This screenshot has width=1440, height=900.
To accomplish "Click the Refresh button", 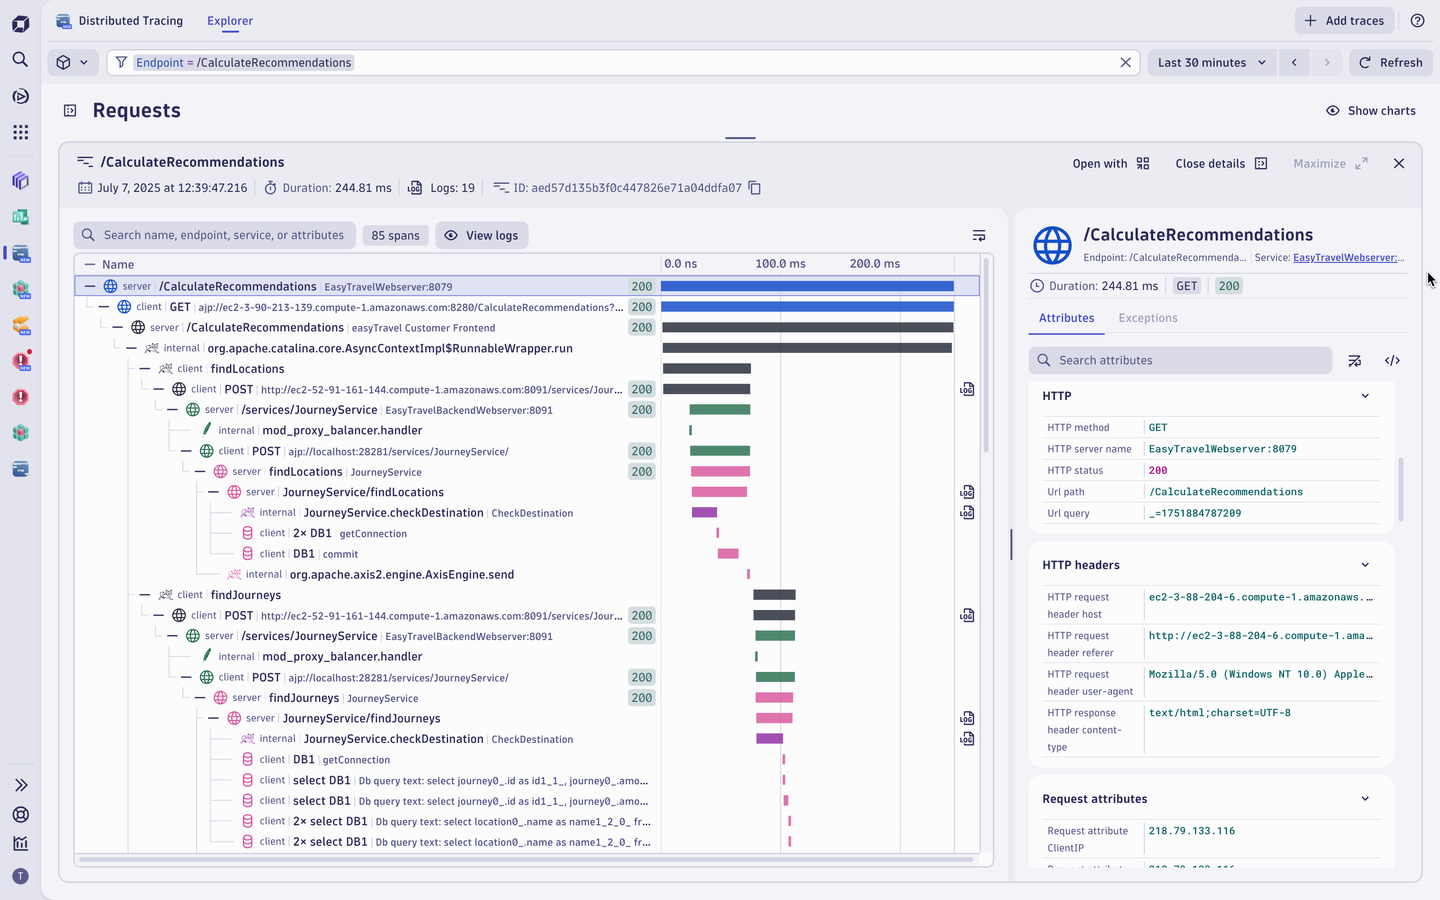I will pos(1391,62).
